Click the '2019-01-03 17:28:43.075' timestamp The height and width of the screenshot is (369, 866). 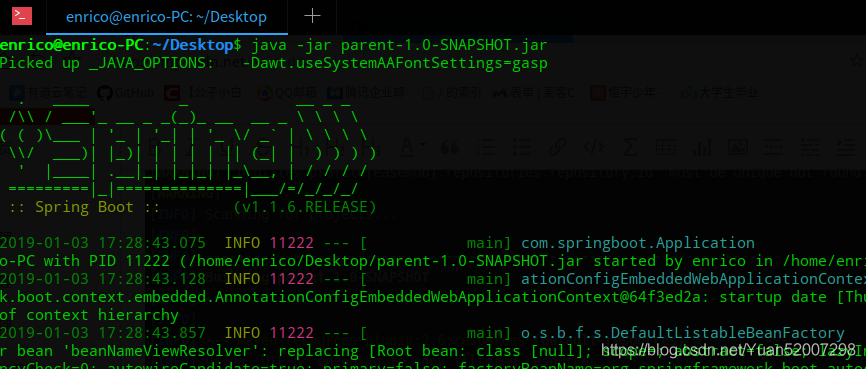point(103,243)
